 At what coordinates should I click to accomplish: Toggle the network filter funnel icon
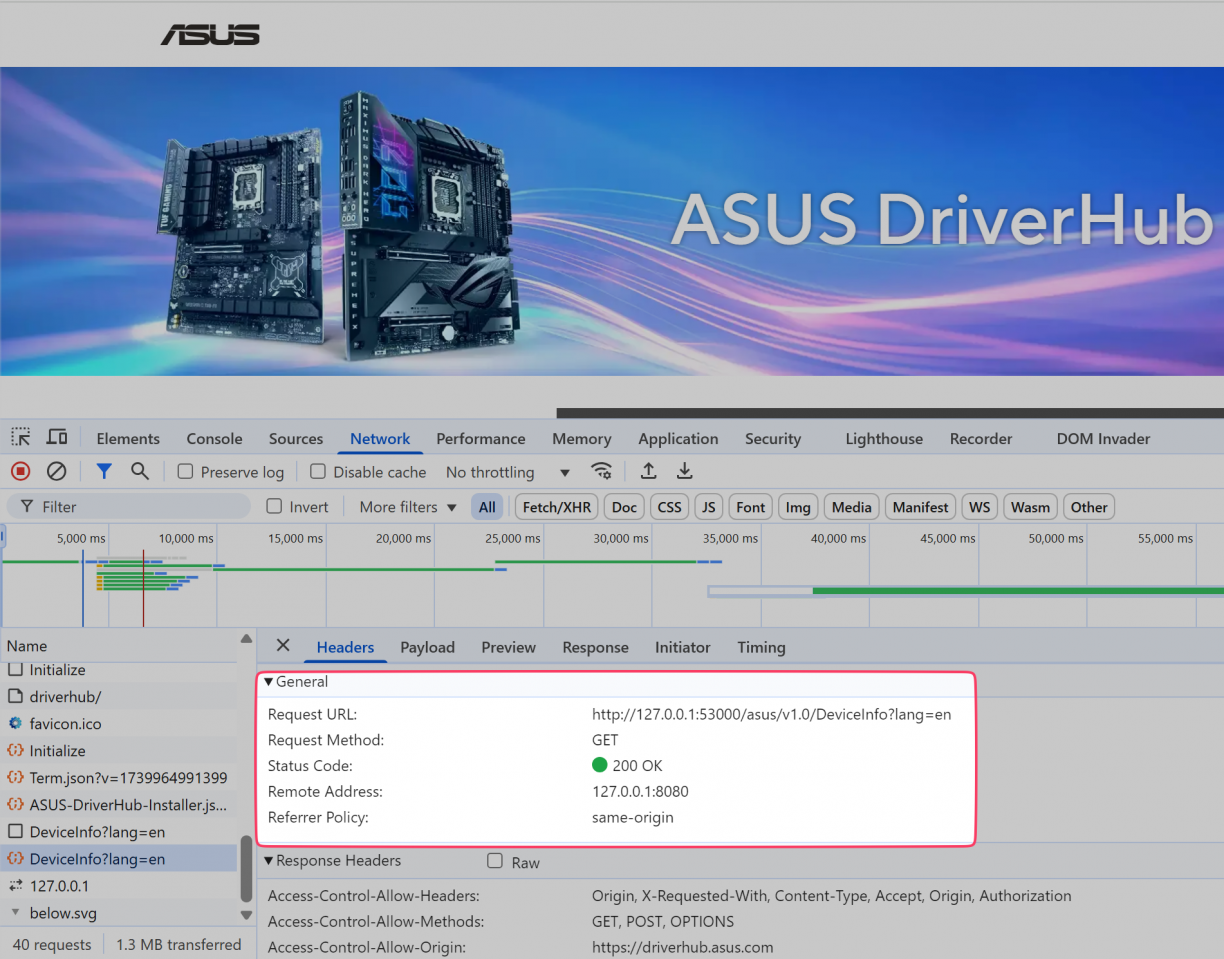click(103, 471)
